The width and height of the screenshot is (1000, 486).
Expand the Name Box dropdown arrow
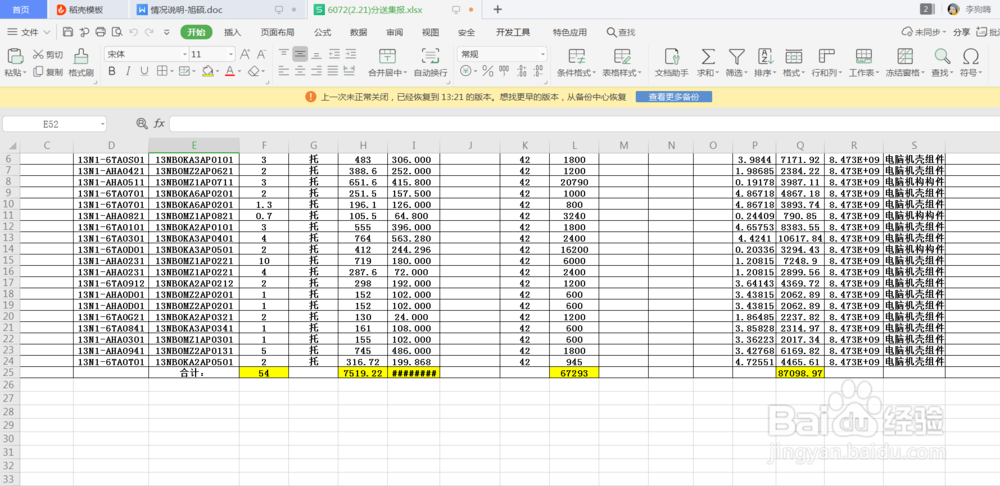[x=102, y=124]
